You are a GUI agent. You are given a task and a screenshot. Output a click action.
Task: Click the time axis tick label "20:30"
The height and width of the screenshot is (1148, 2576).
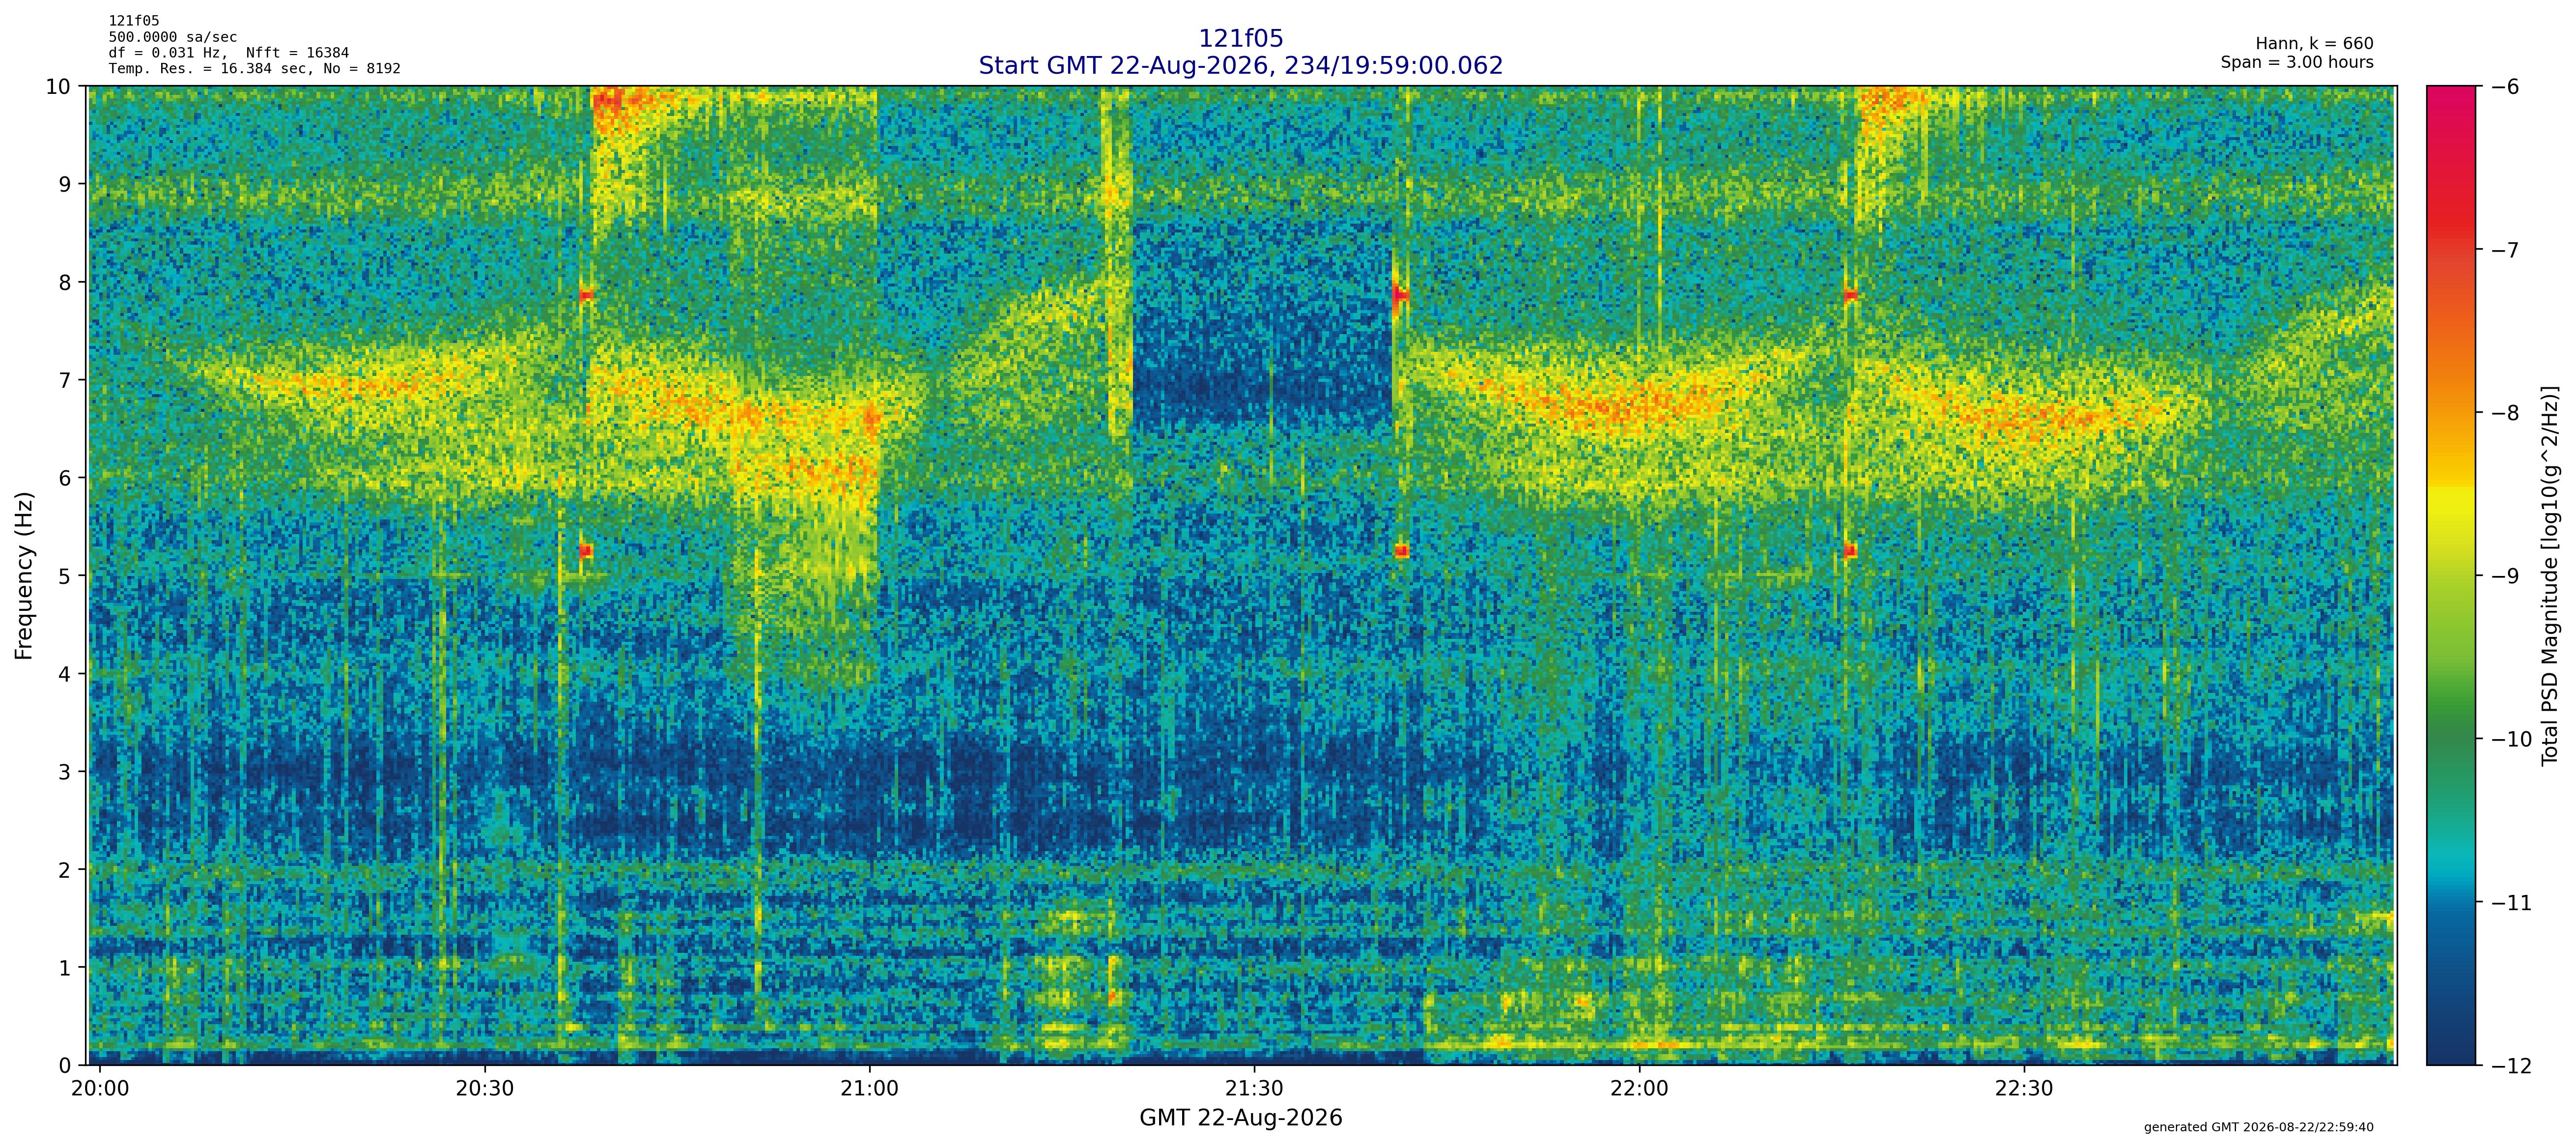(x=485, y=1089)
